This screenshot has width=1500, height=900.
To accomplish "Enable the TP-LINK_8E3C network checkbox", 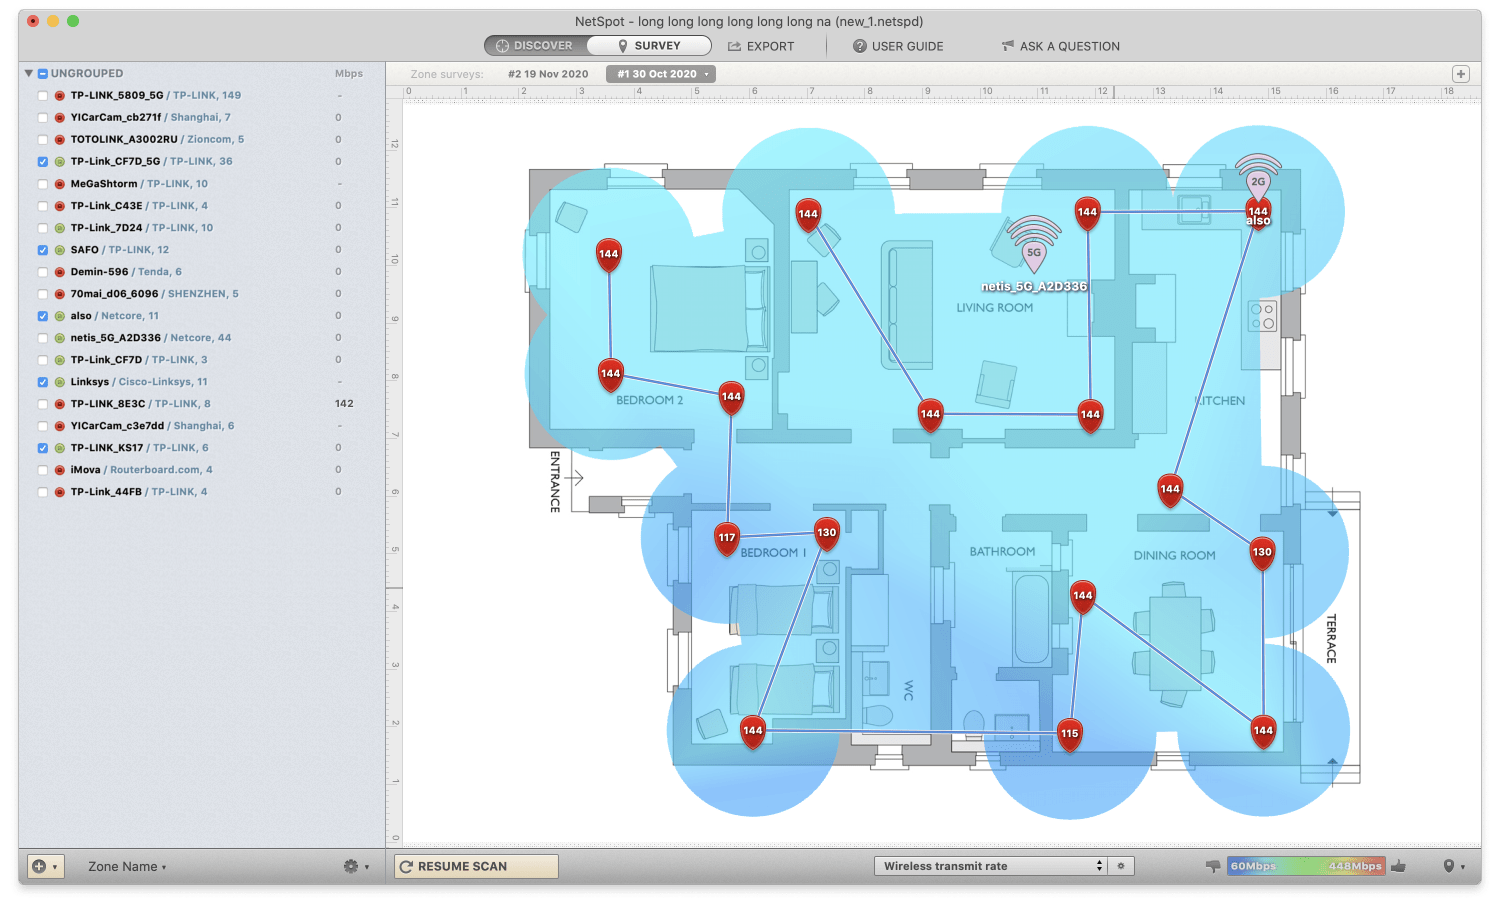I will coord(43,404).
